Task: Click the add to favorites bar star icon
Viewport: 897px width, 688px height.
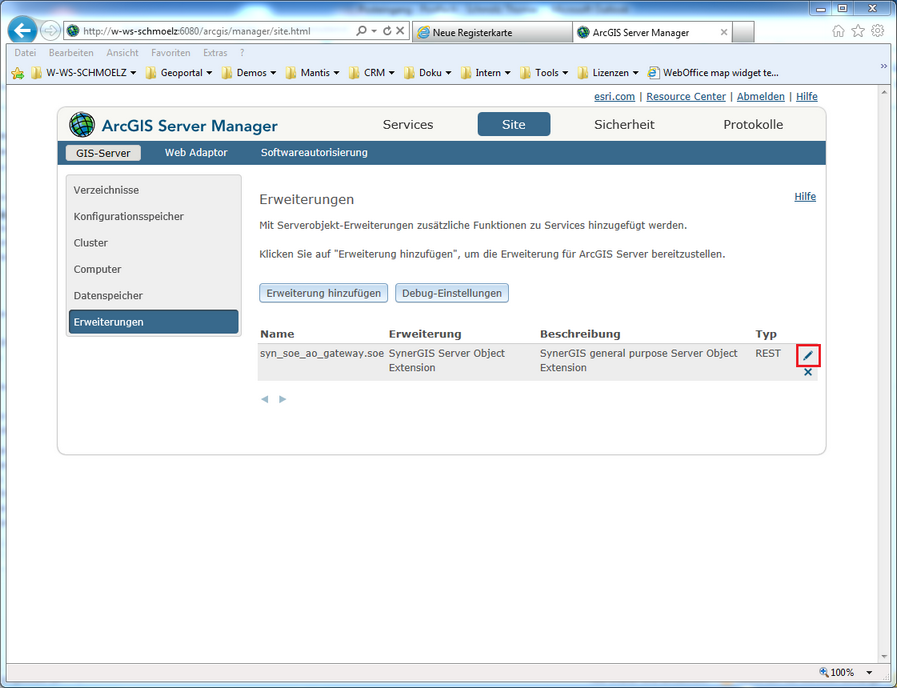Action: coord(18,73)
